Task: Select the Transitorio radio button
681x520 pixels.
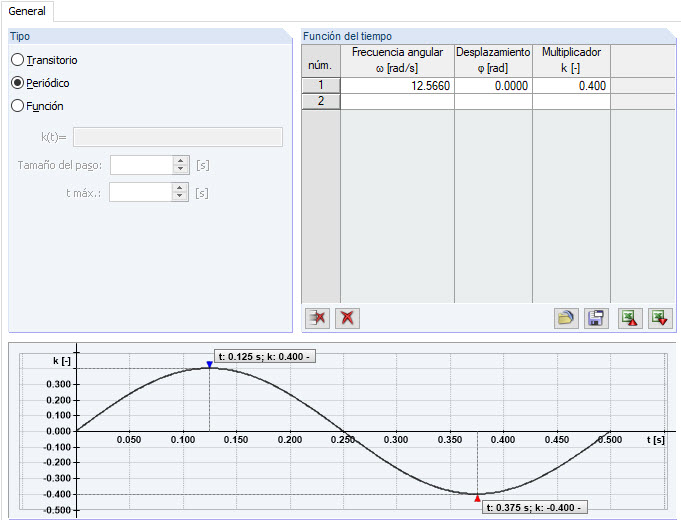Action: point(17,60)
